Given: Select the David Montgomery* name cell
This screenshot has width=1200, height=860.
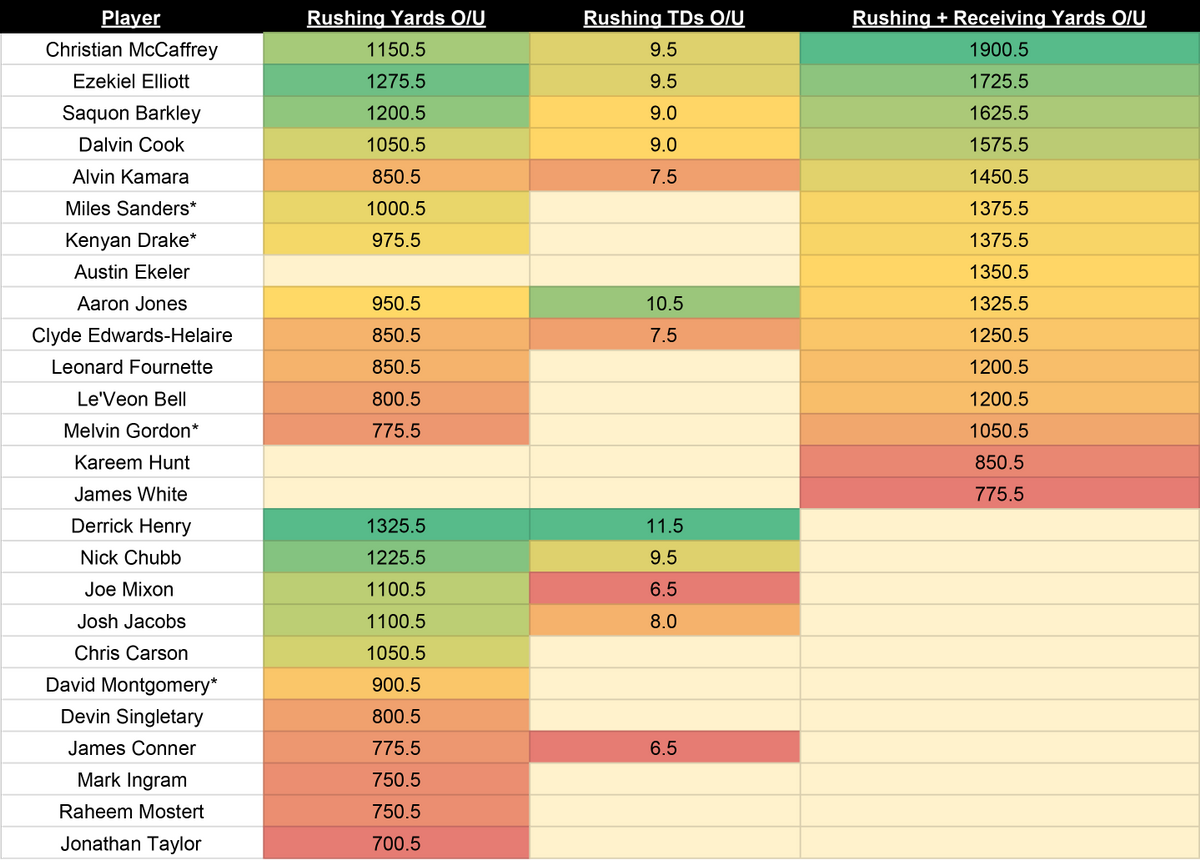Looking at the screenshot, I should (x=131, y=685).
